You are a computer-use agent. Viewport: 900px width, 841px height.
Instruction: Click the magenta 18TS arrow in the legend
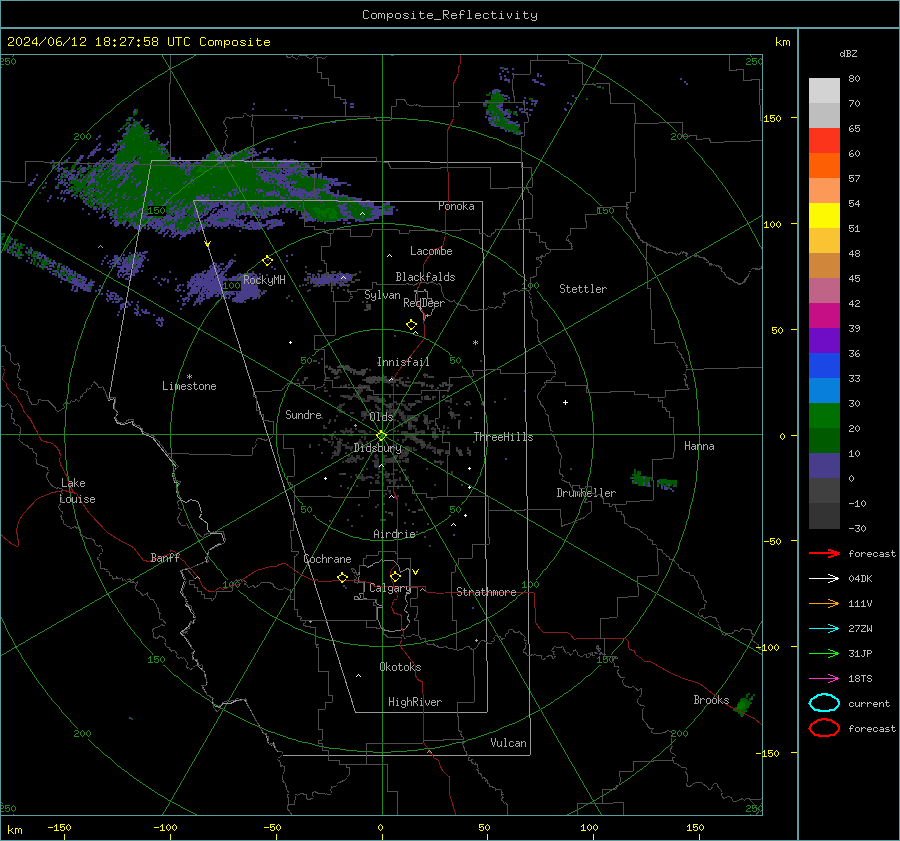pyautogui.click(x=824, y=679)
